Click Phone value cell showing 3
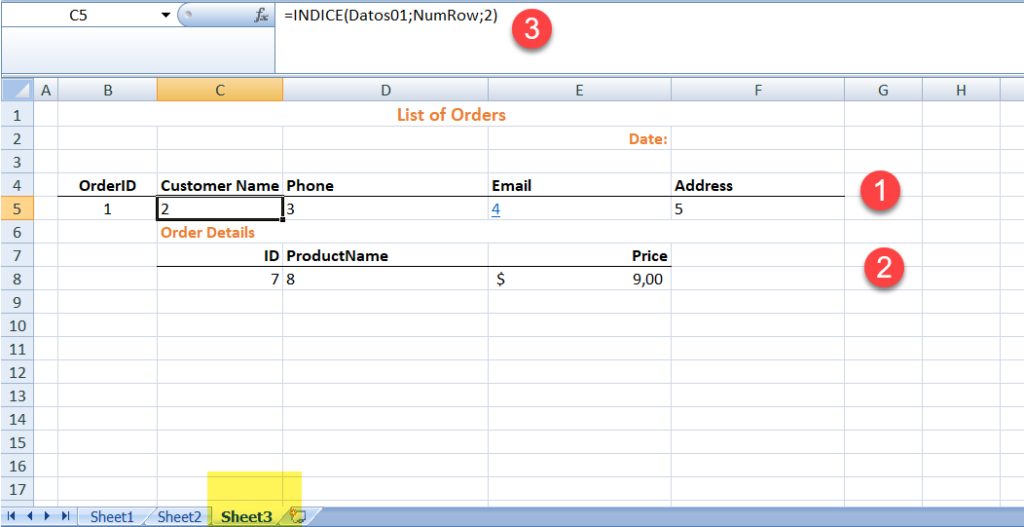The width and height of the screenshot is (1024, 527). pos(385,210)
